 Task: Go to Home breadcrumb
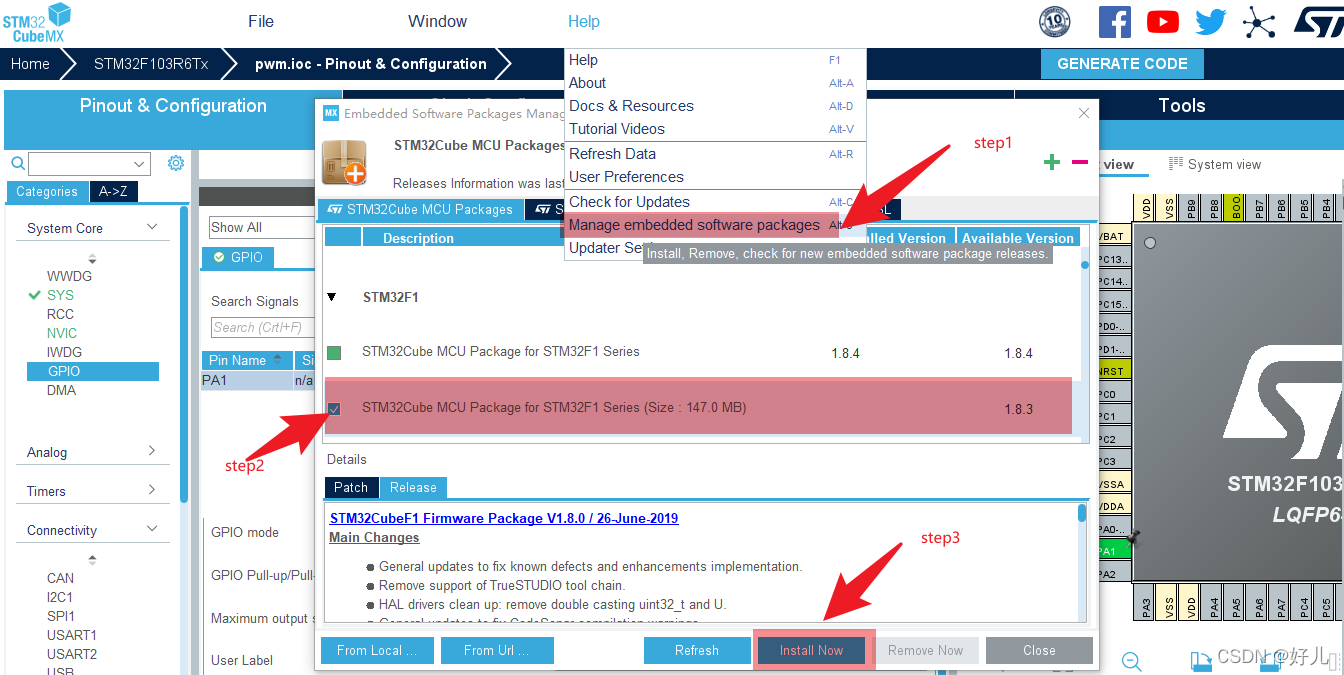(30, 64)
